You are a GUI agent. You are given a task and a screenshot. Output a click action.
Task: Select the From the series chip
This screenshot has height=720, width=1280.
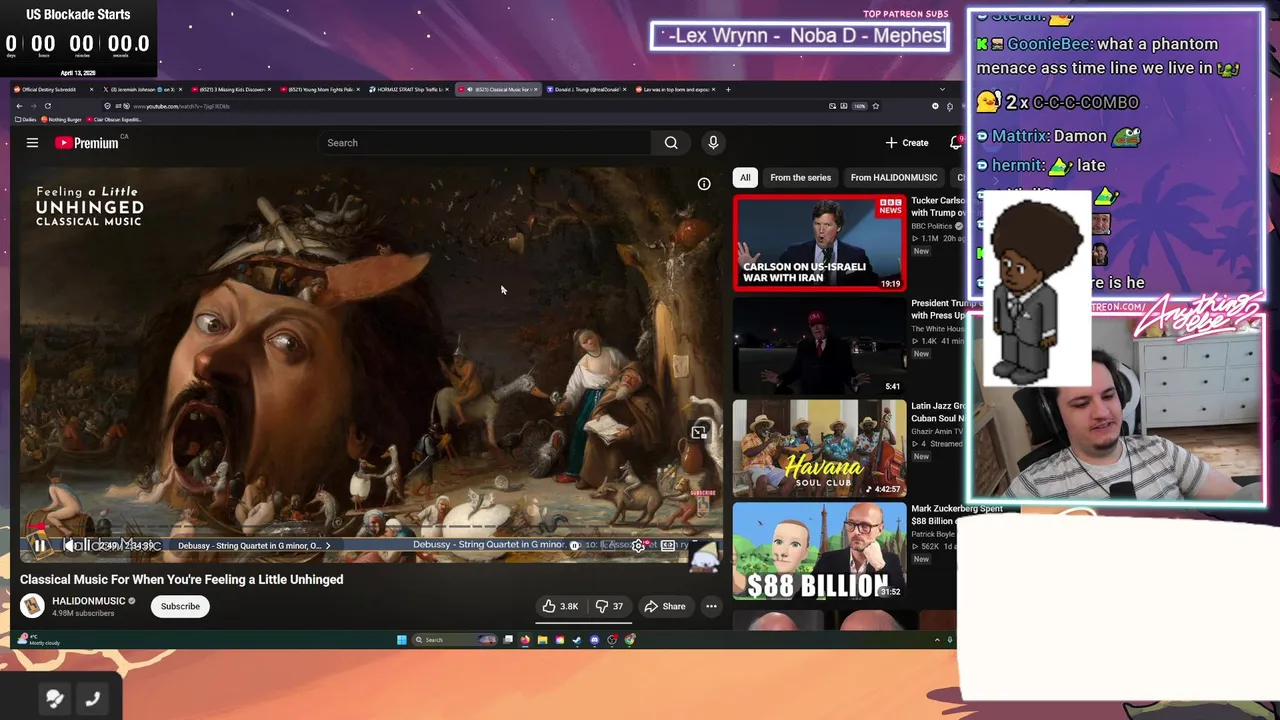[800, 177]
